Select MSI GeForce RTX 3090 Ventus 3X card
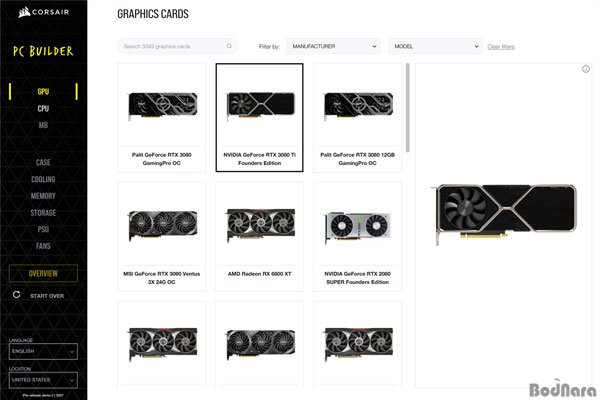 point(161,237)
